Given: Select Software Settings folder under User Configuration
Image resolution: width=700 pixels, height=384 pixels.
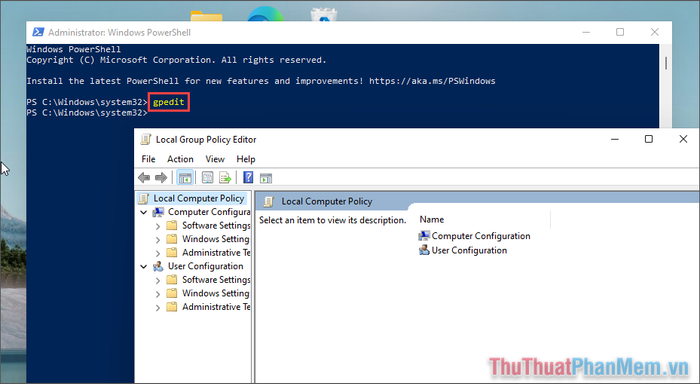Looking at the screenshot, I should pyautogui.click(x=216, y=280).
